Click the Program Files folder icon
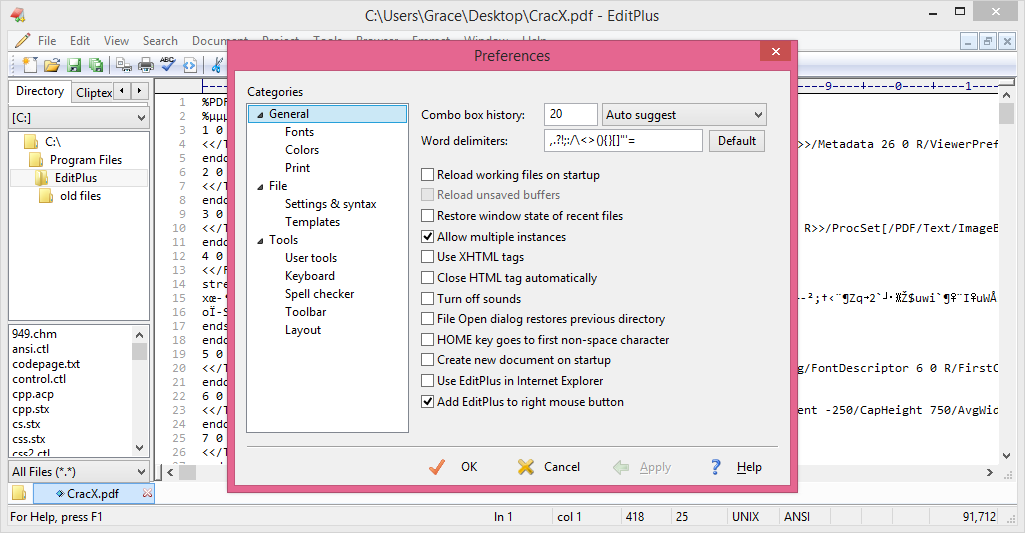 tap(37, 160)
